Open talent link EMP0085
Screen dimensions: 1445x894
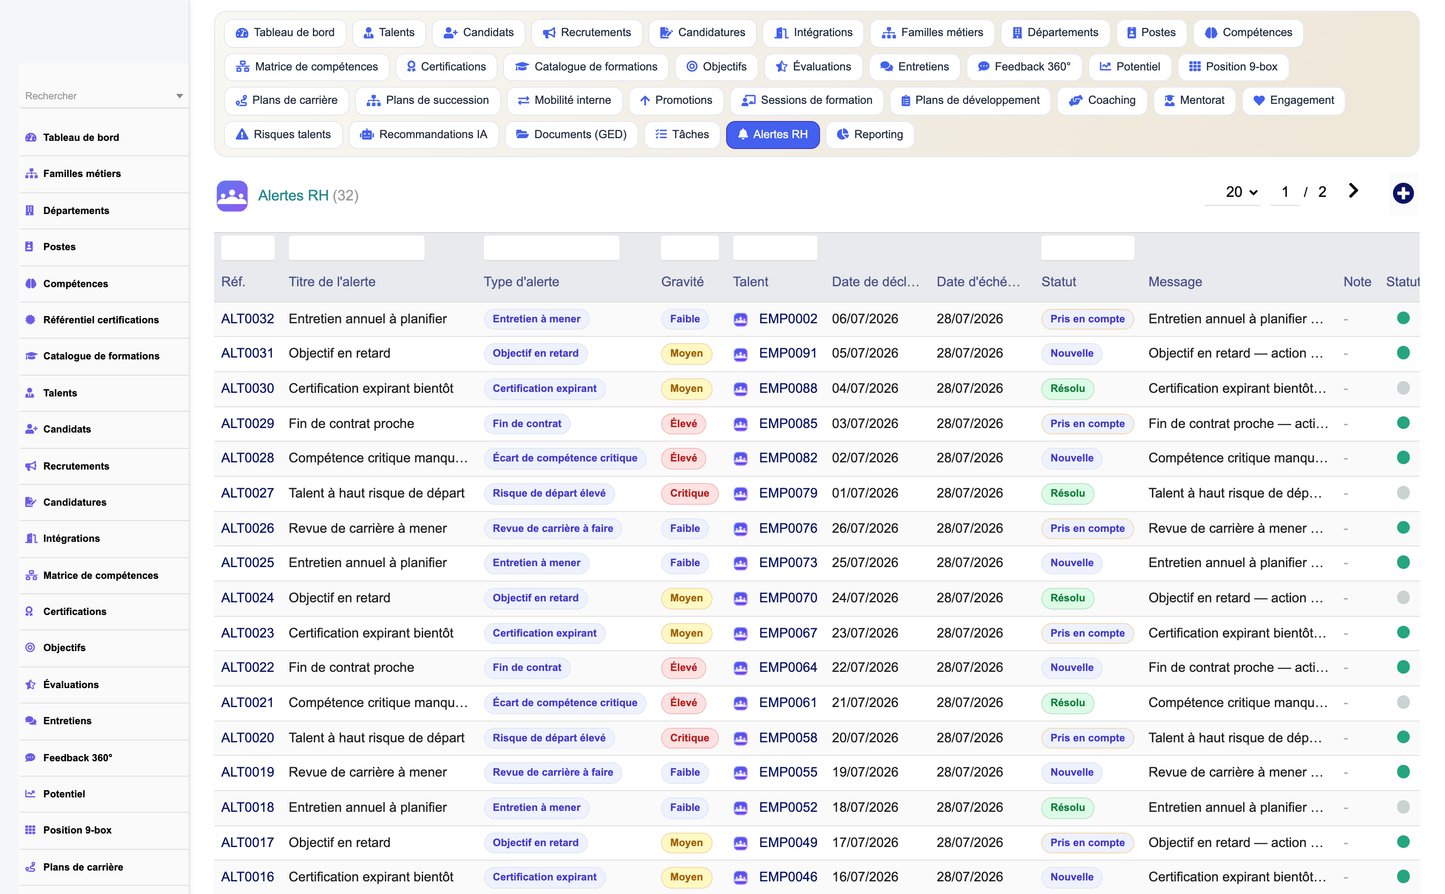[788, 424]
